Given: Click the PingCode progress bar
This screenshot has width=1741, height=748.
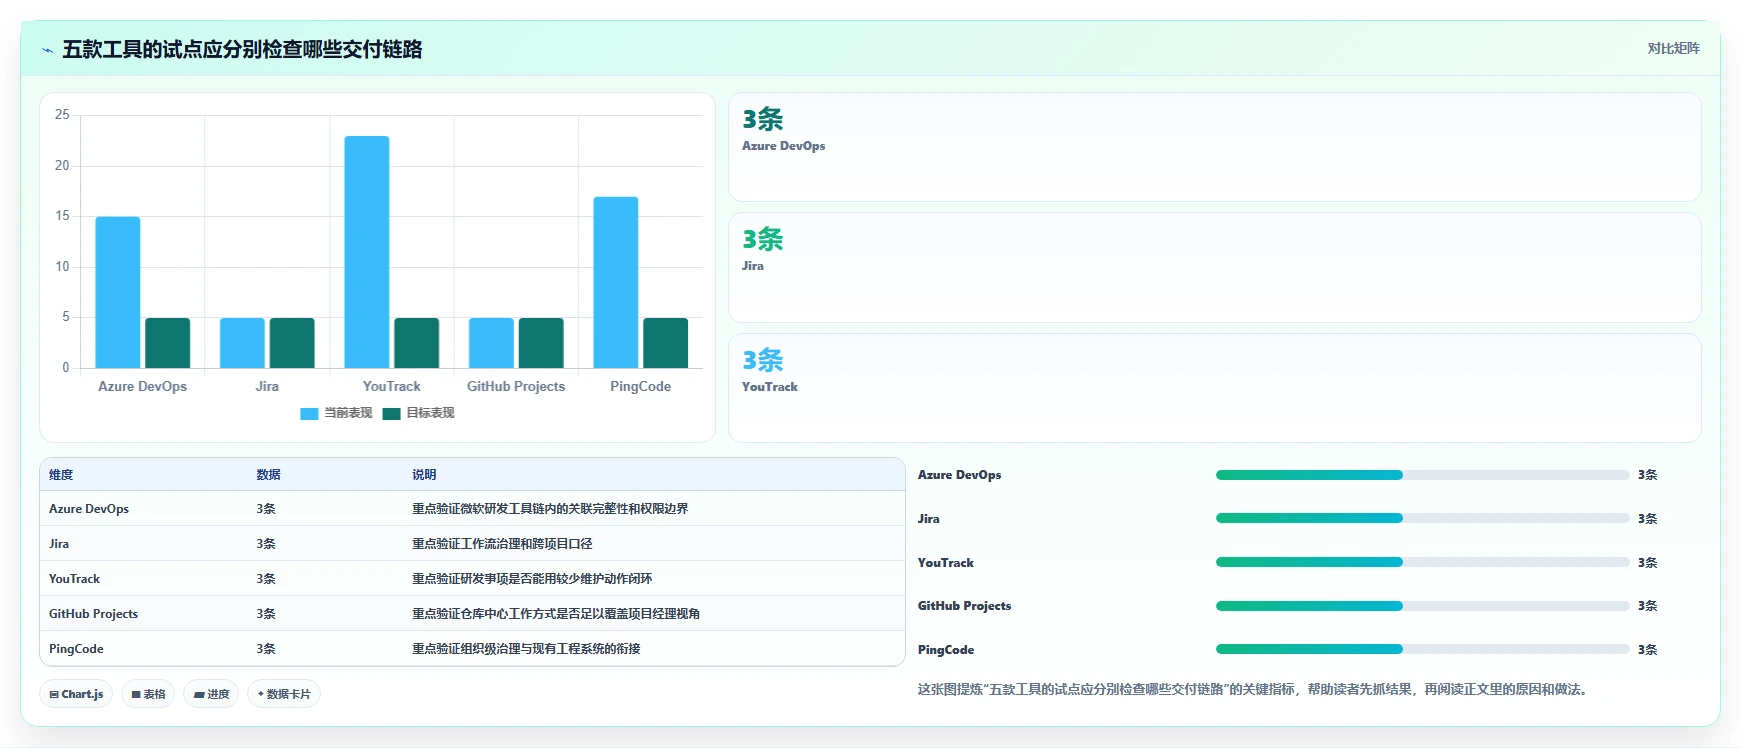Looking at the screenshot, I should pos(1422,649).
